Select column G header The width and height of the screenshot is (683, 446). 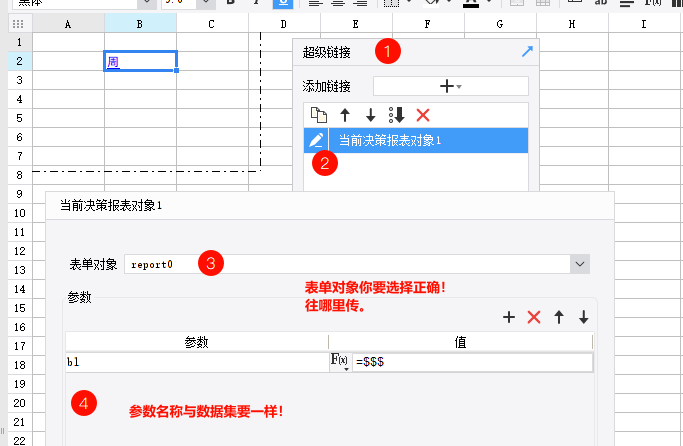(x=500, y=24)
